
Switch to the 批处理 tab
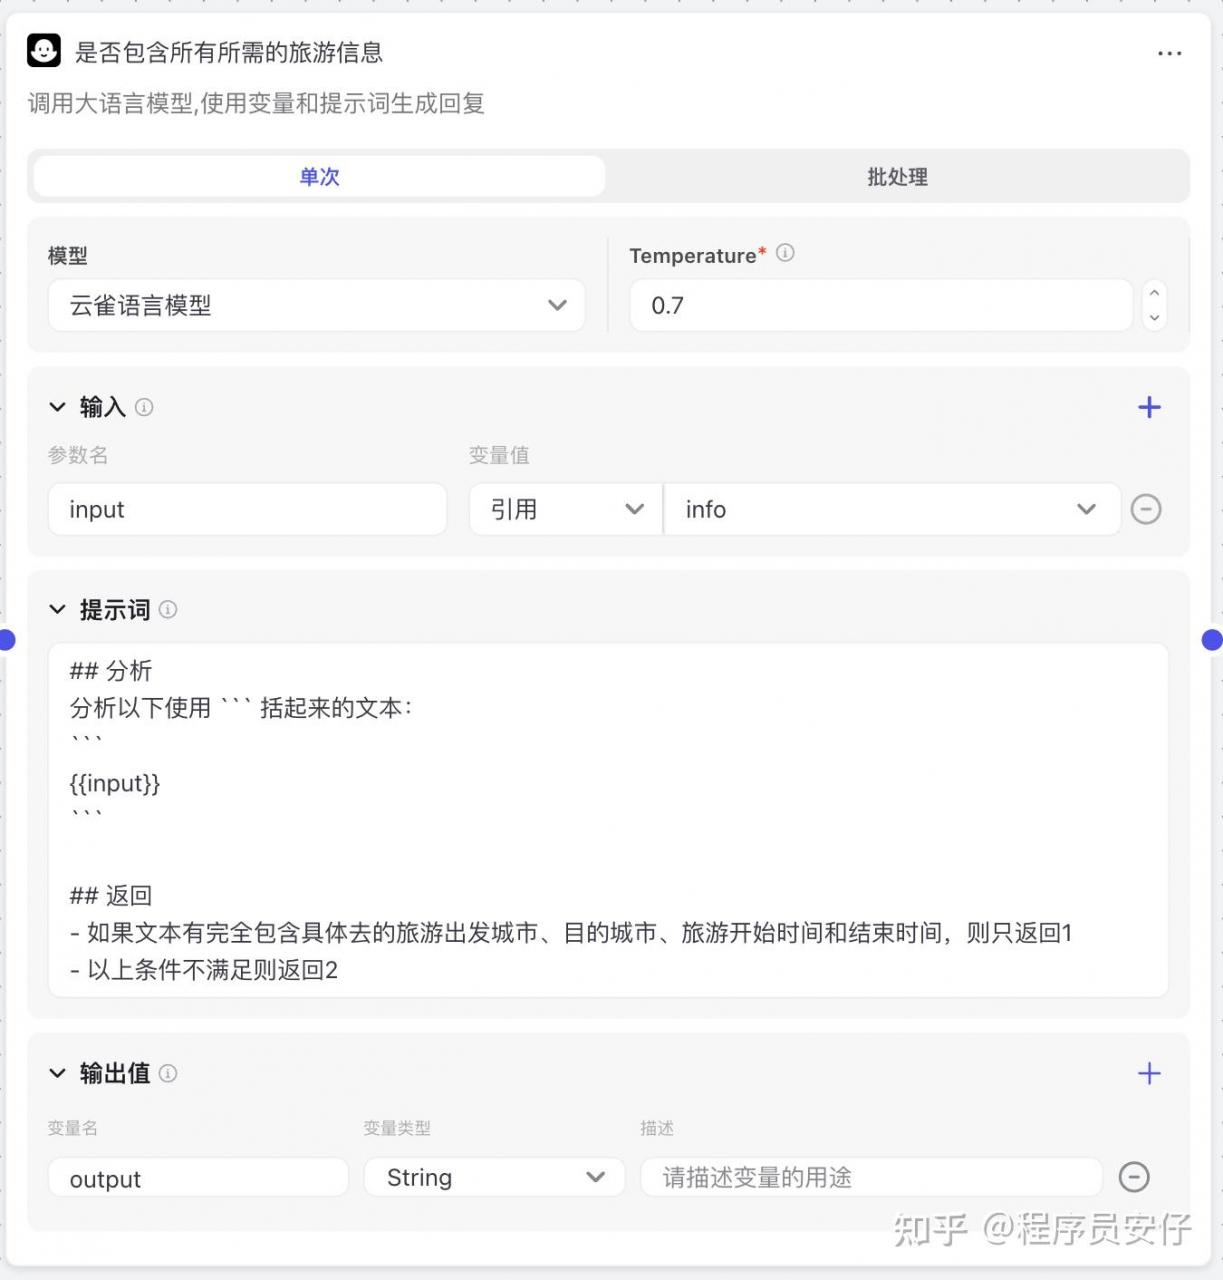897,177
